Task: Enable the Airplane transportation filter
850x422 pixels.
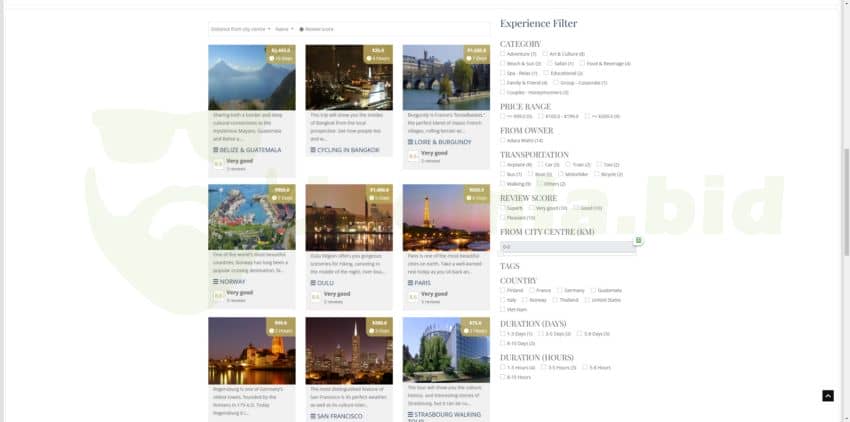Action: coord(503,164)
